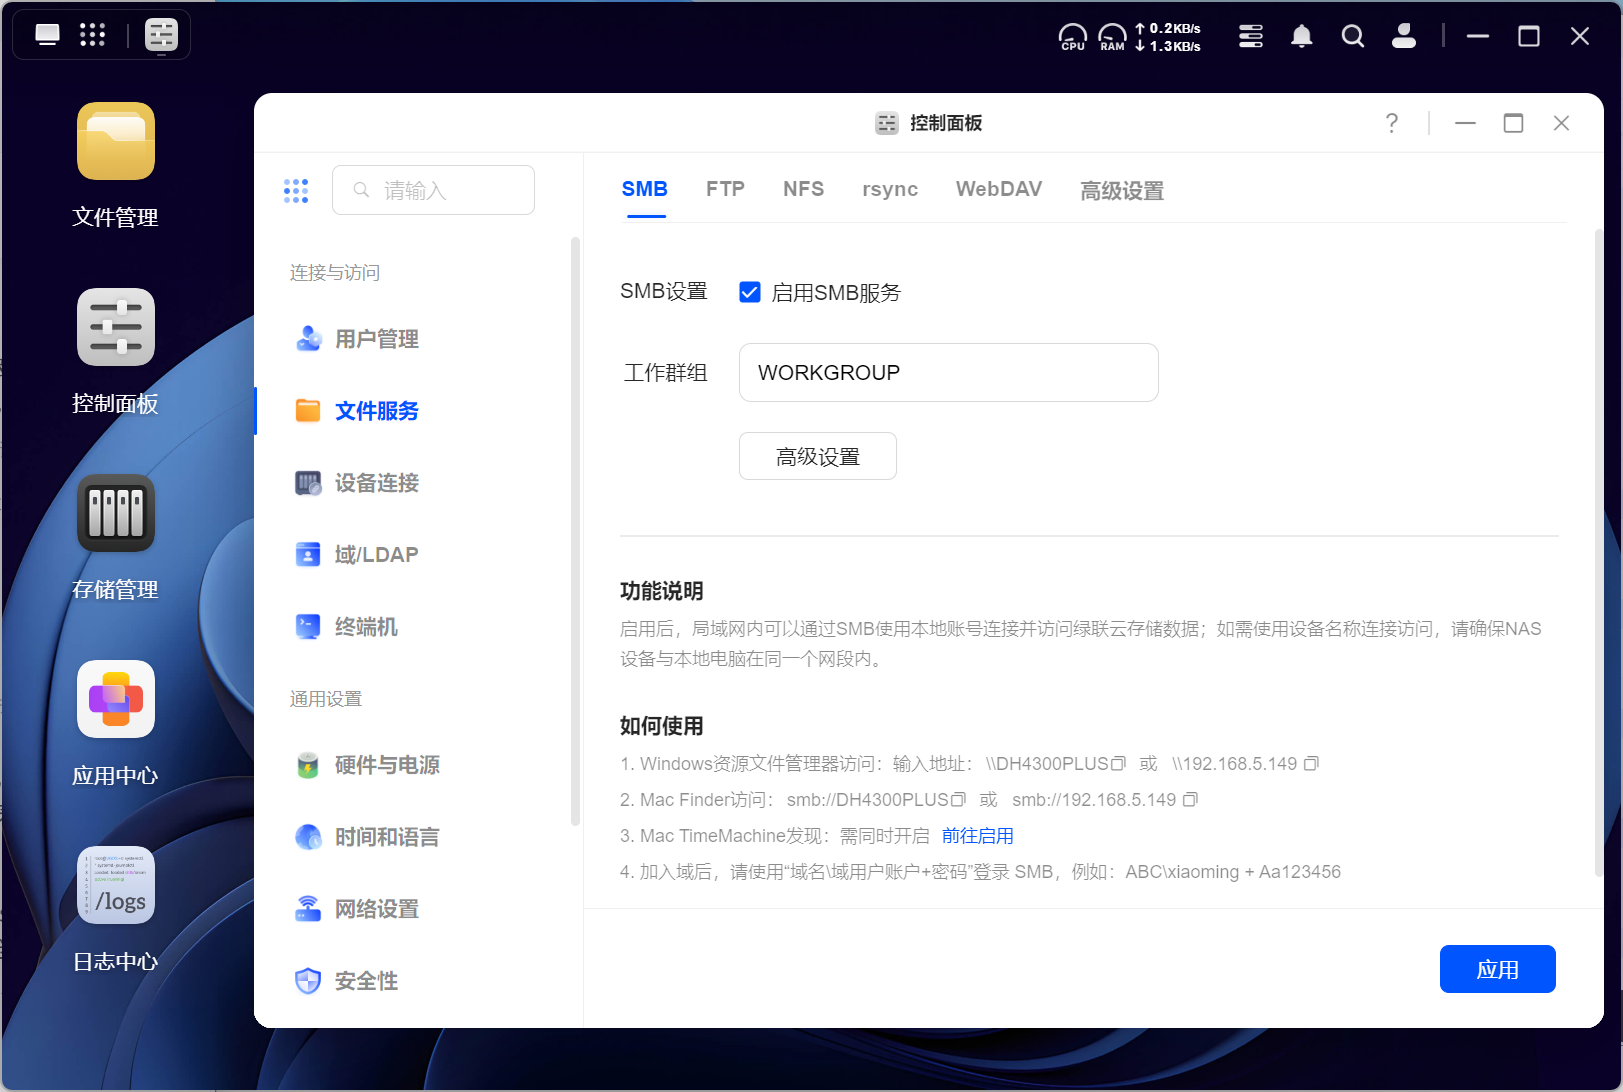The width and height of the screenshot is (1623, 1092).
Task: Click the 请输入 search box
Action: point(433,190)
